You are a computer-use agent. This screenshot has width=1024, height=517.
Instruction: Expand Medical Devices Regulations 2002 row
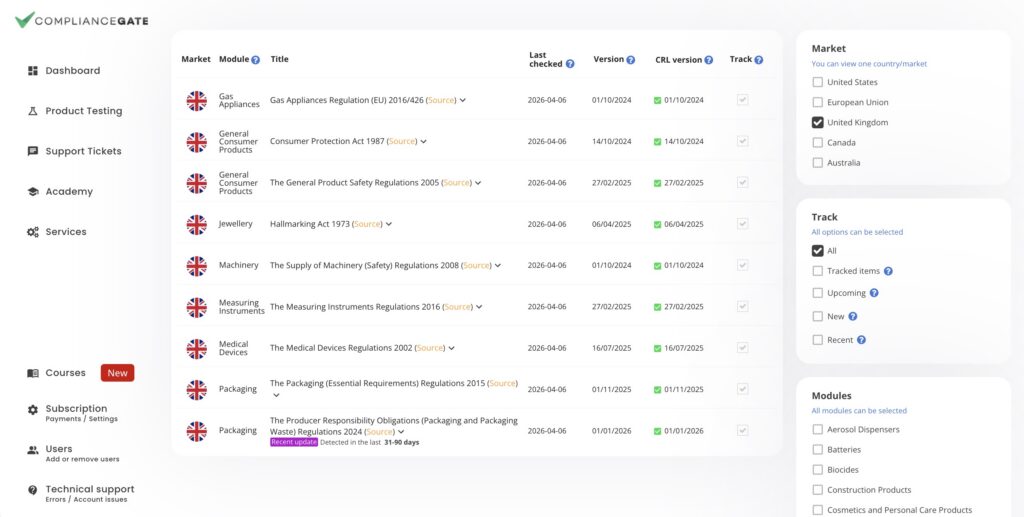(x=451, y=349)
